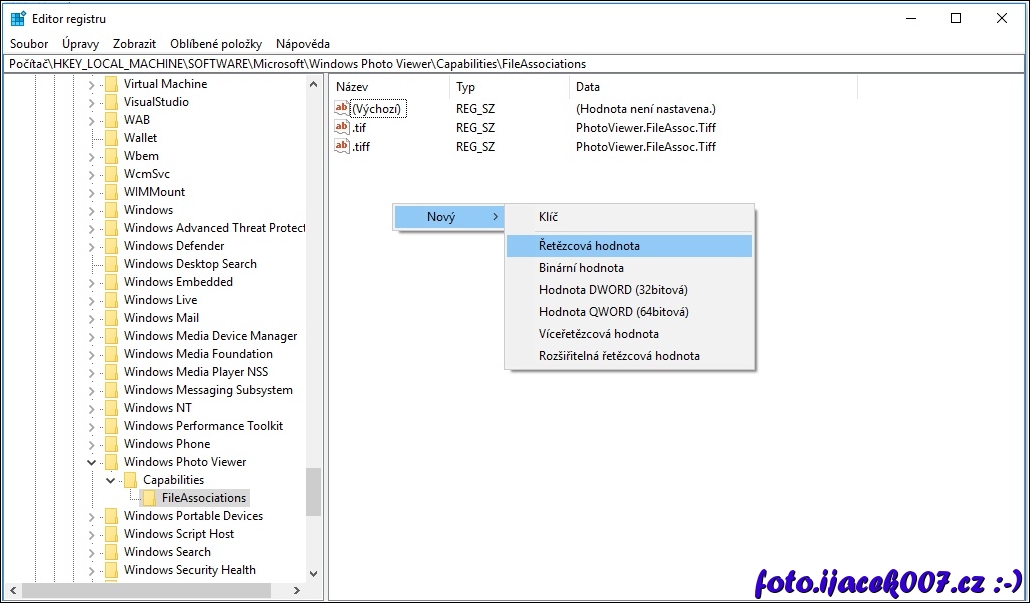This screenshot has height=603, width=1030.
Task: Click the (Výchozí) default value icon
Action: click(342, 108)
